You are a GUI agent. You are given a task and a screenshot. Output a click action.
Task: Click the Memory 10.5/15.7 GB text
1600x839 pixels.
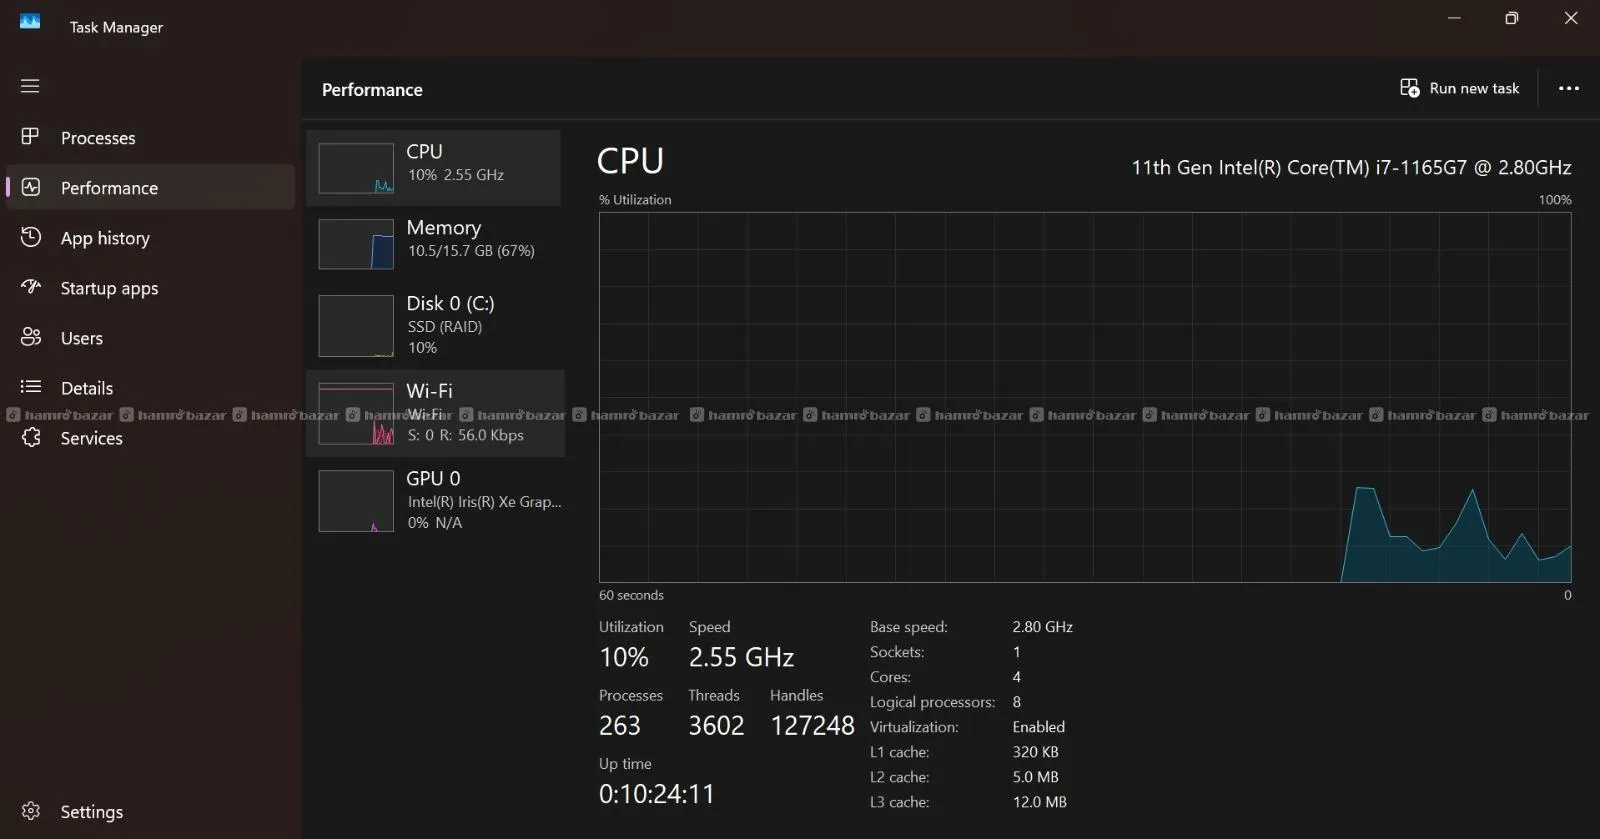coord(471,251)
